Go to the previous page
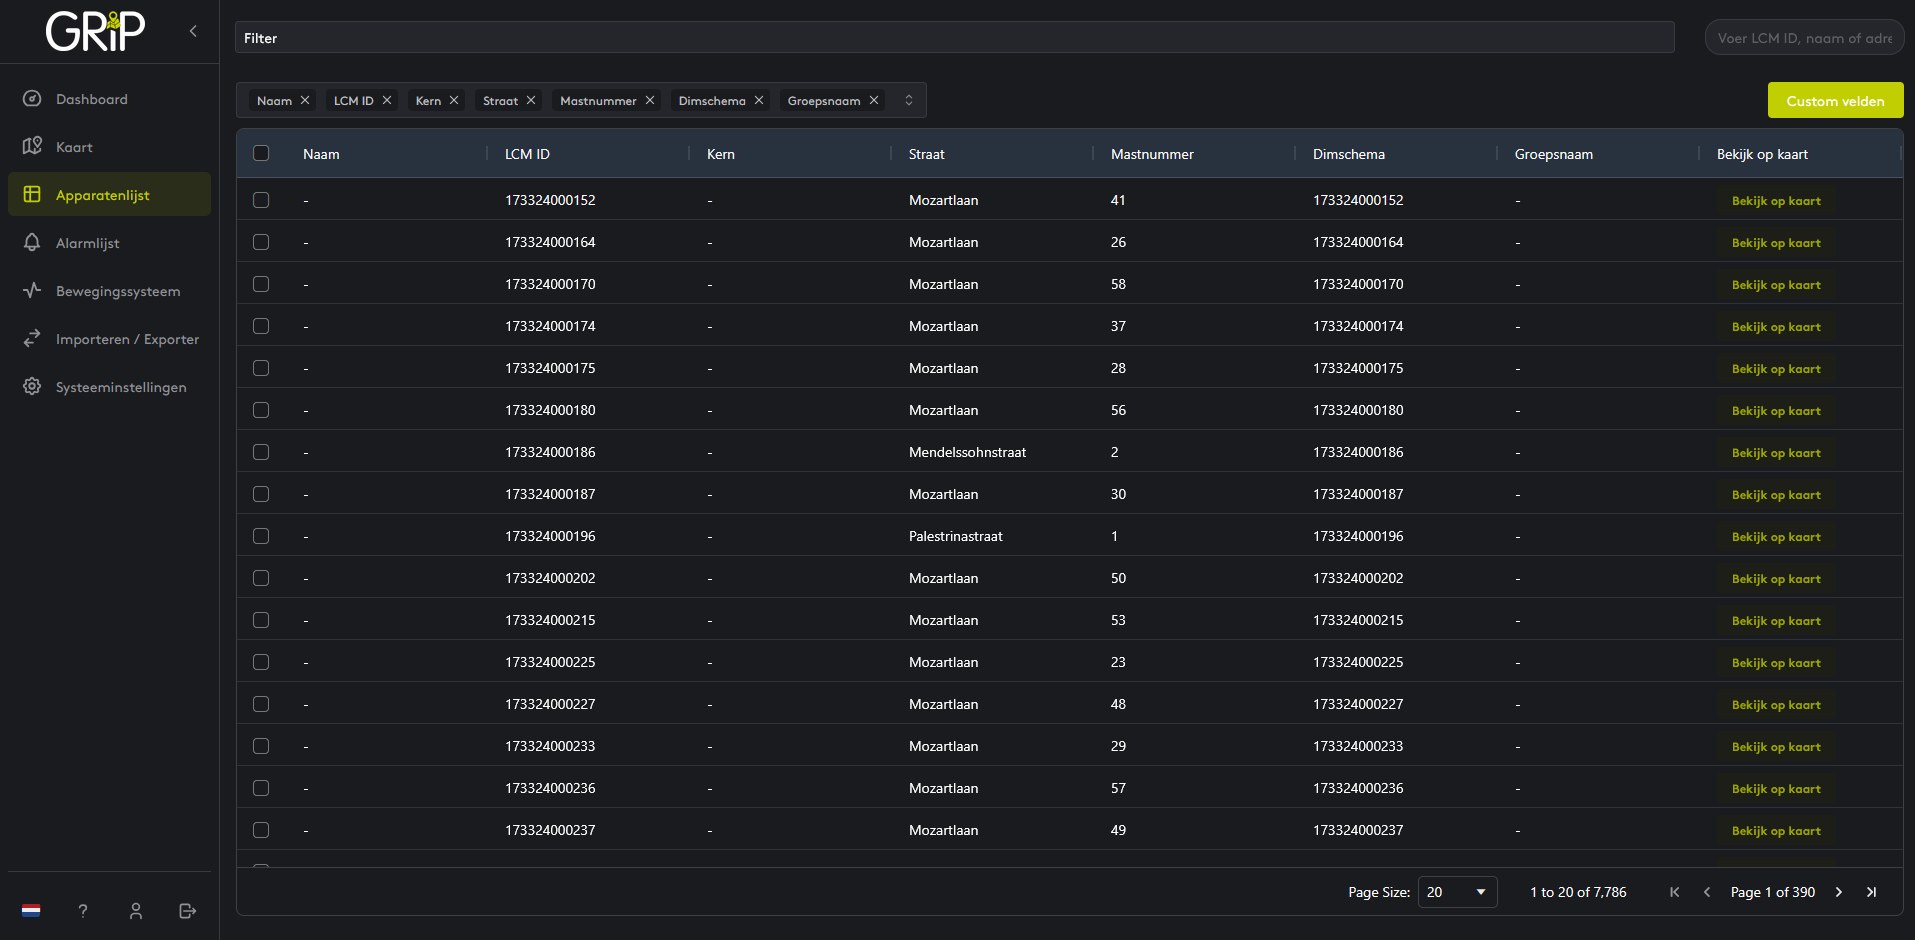 pos(1707,892)
